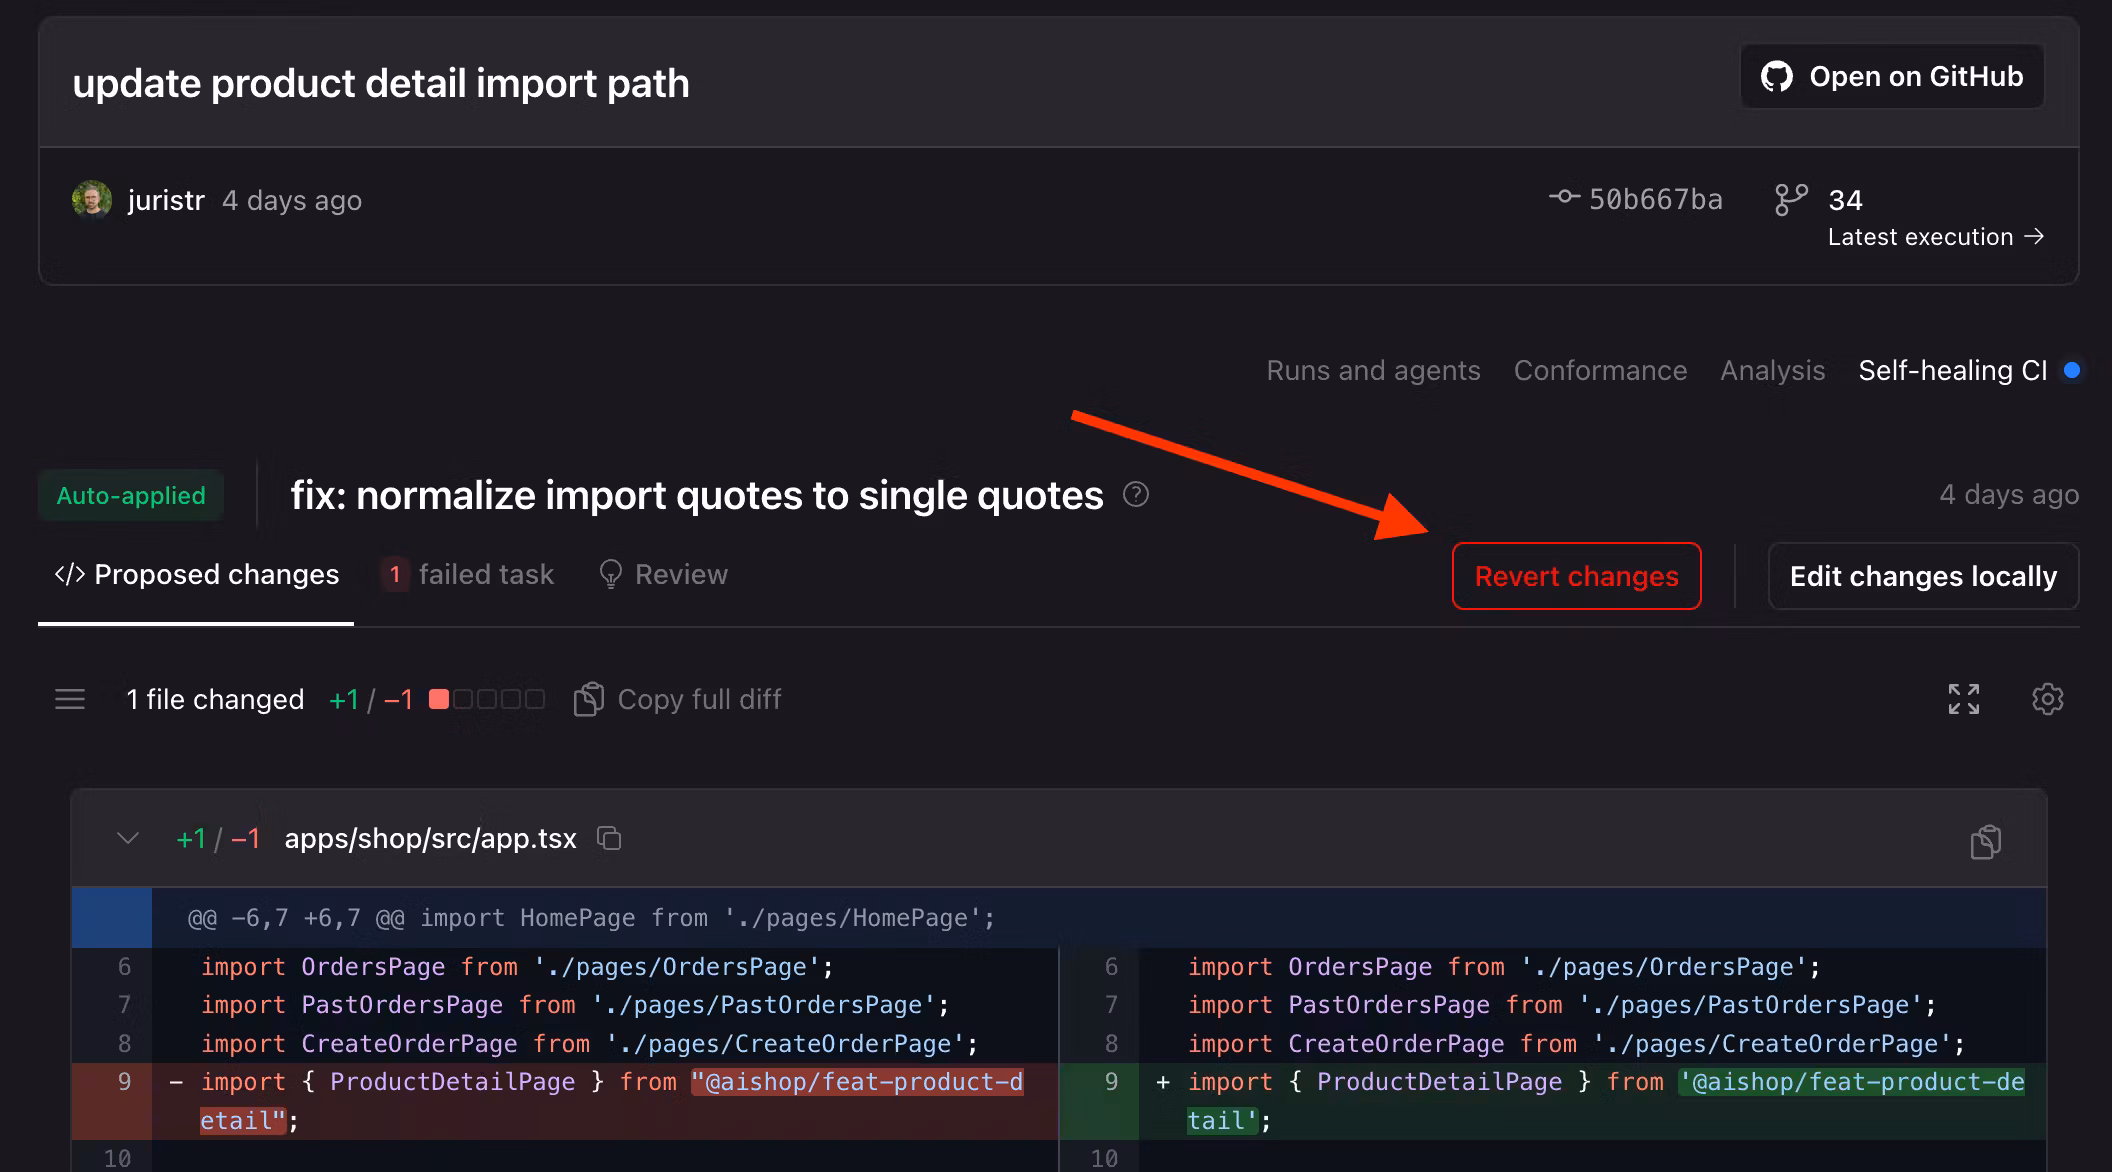Open the Conformance section
2112x1172 pixels.
pos(1599,370)
